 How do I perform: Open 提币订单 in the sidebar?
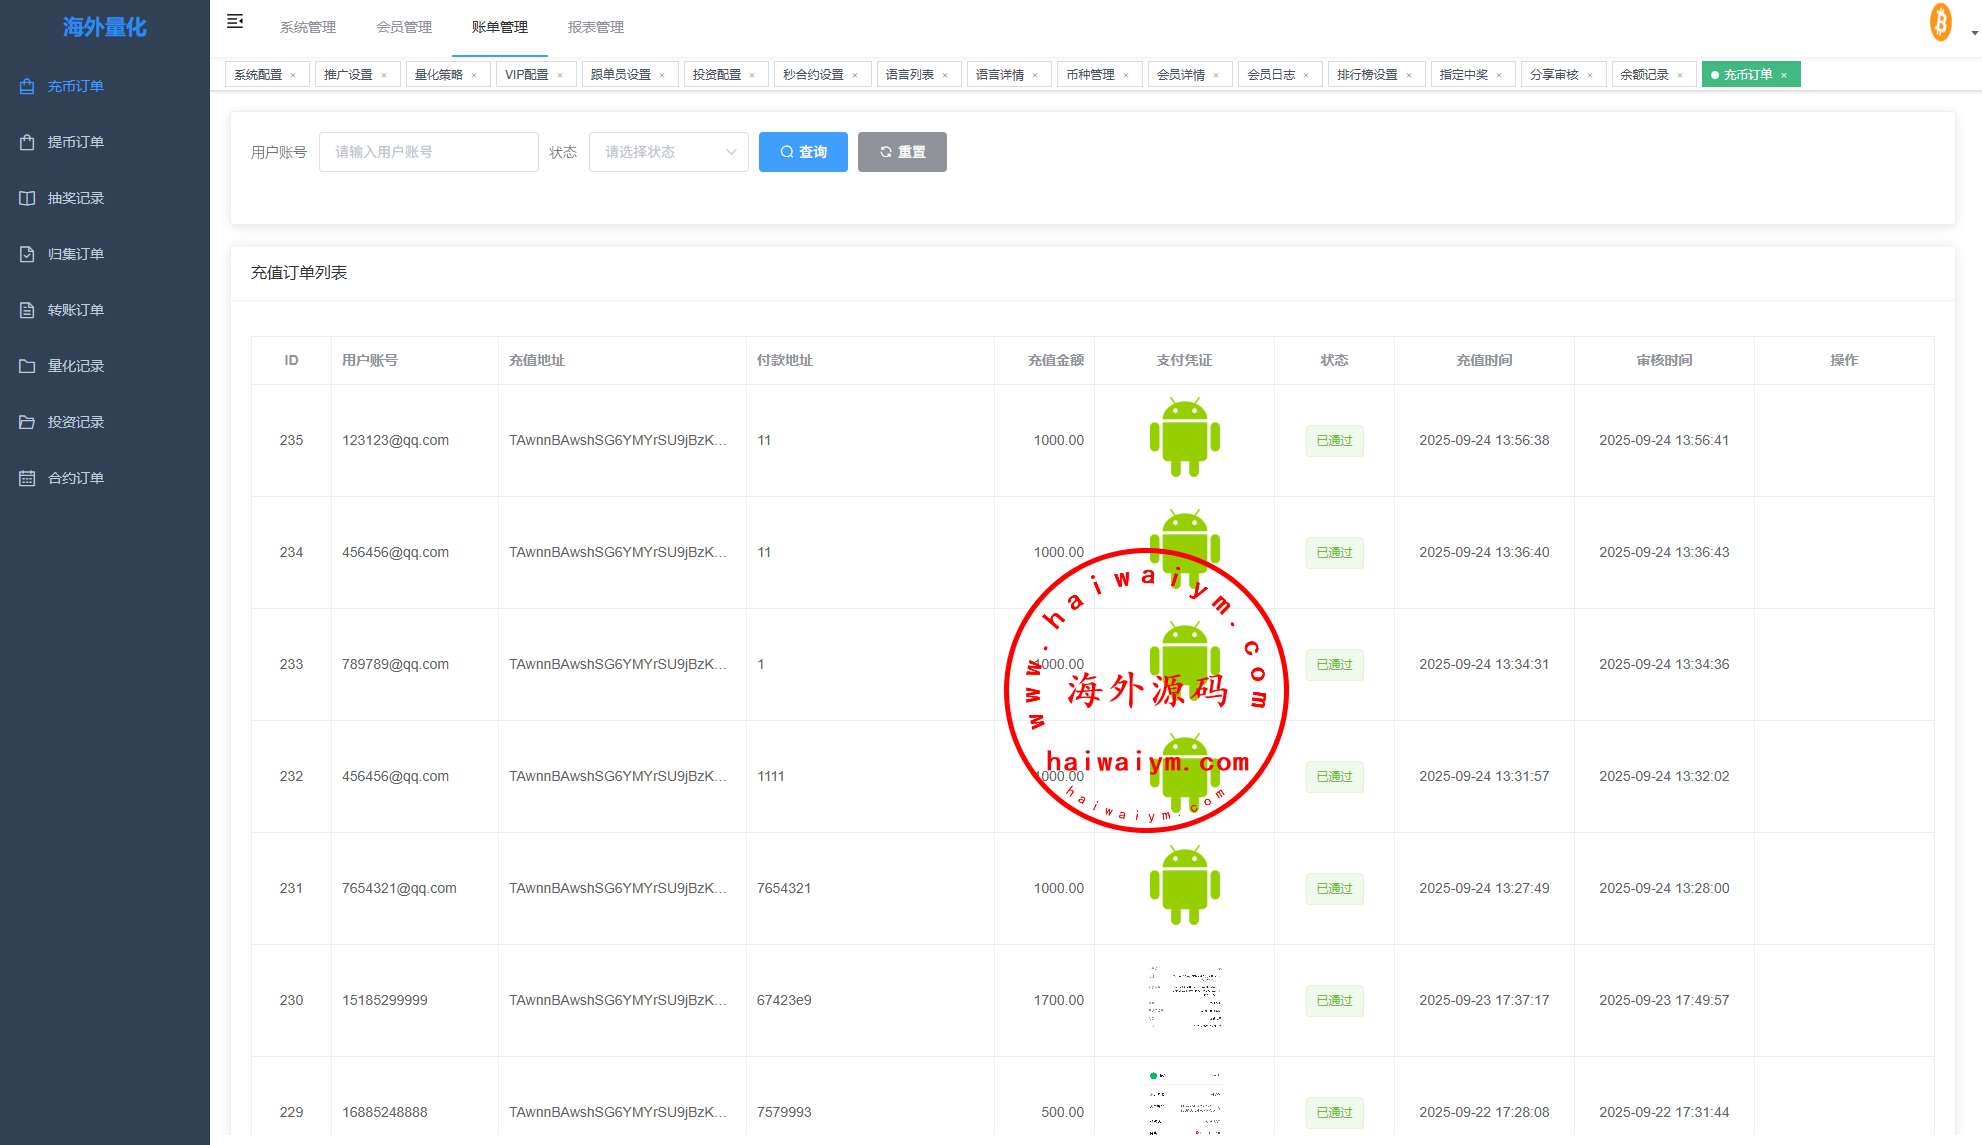[75, 142]
